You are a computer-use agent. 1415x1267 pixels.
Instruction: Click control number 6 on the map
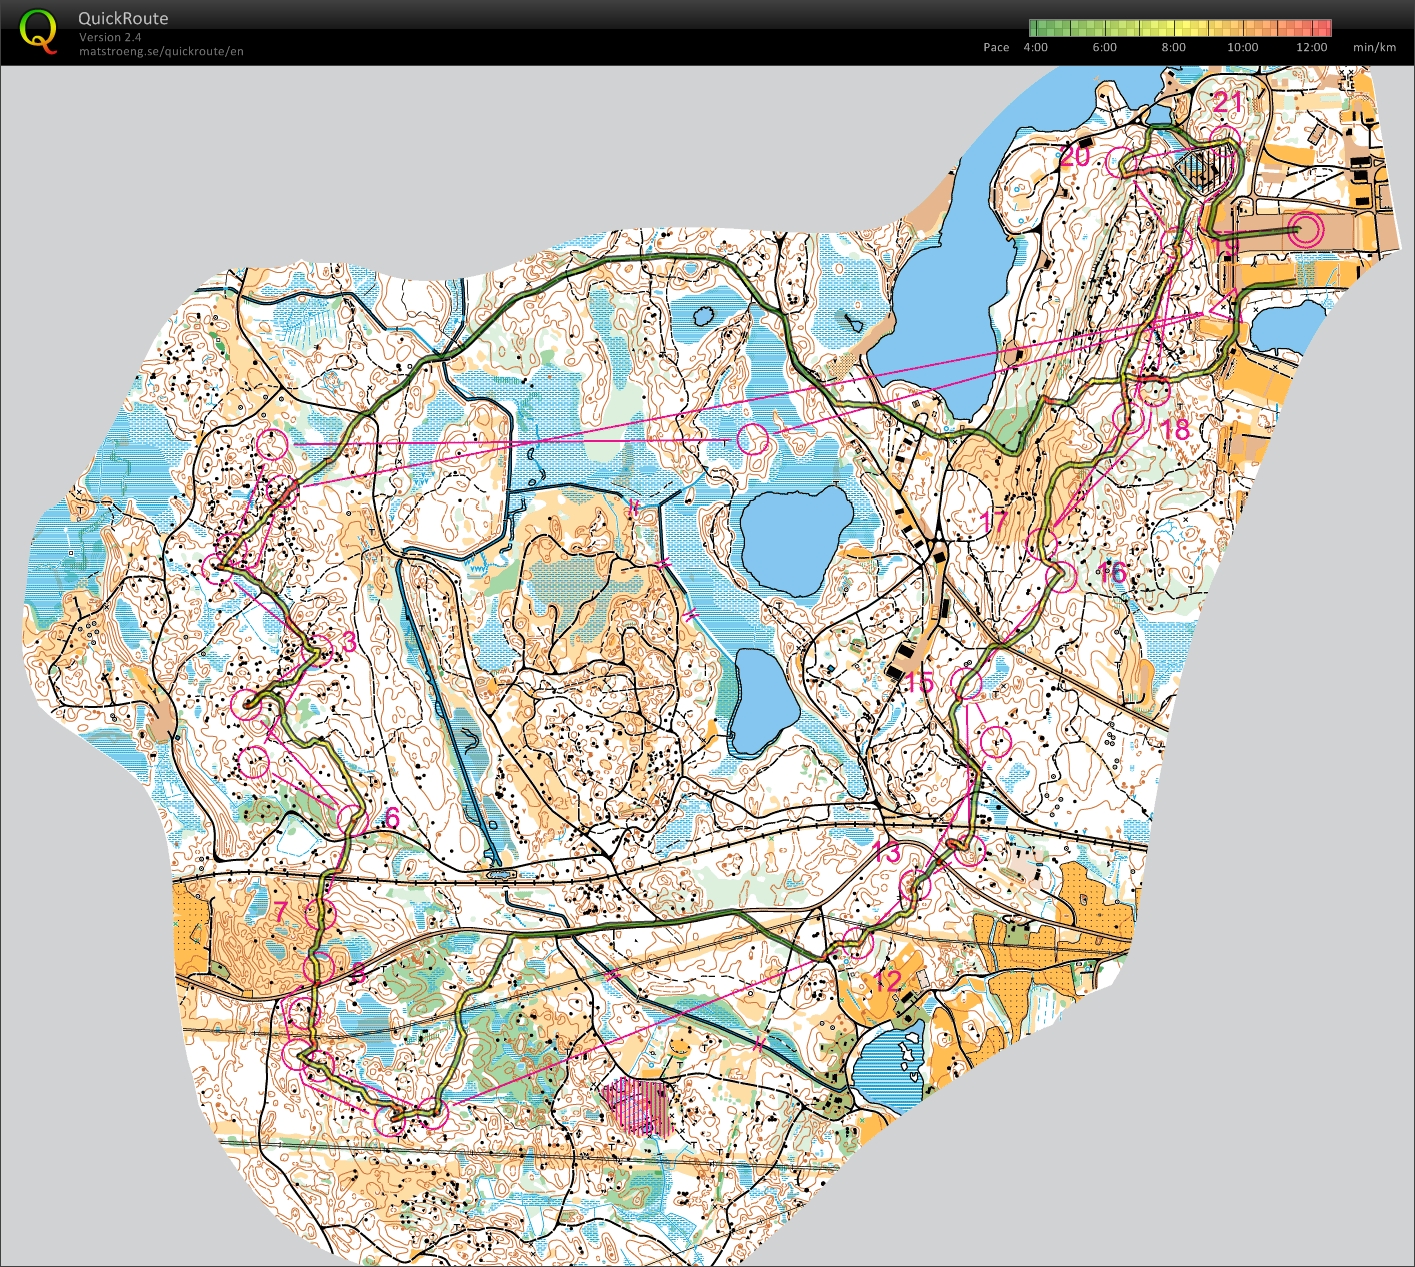tap(392, 819)
